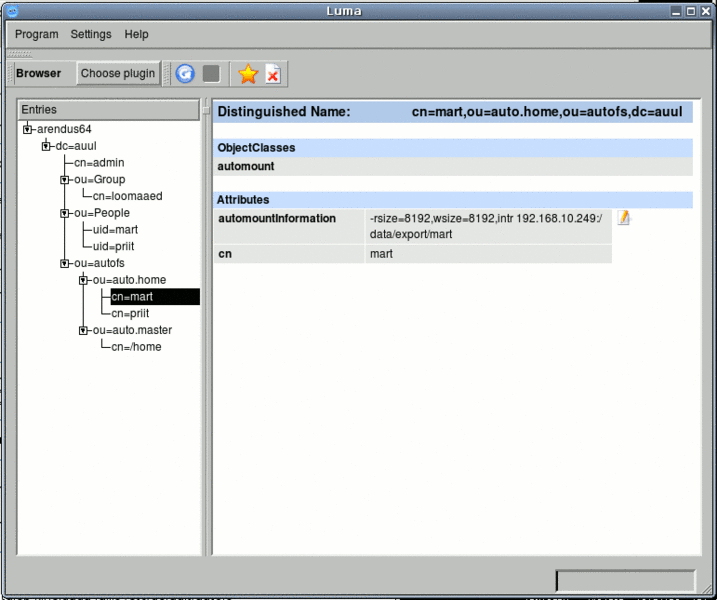Select the cn=admin entry
This screenshot has height=600, width=717.
coord(99,163)
